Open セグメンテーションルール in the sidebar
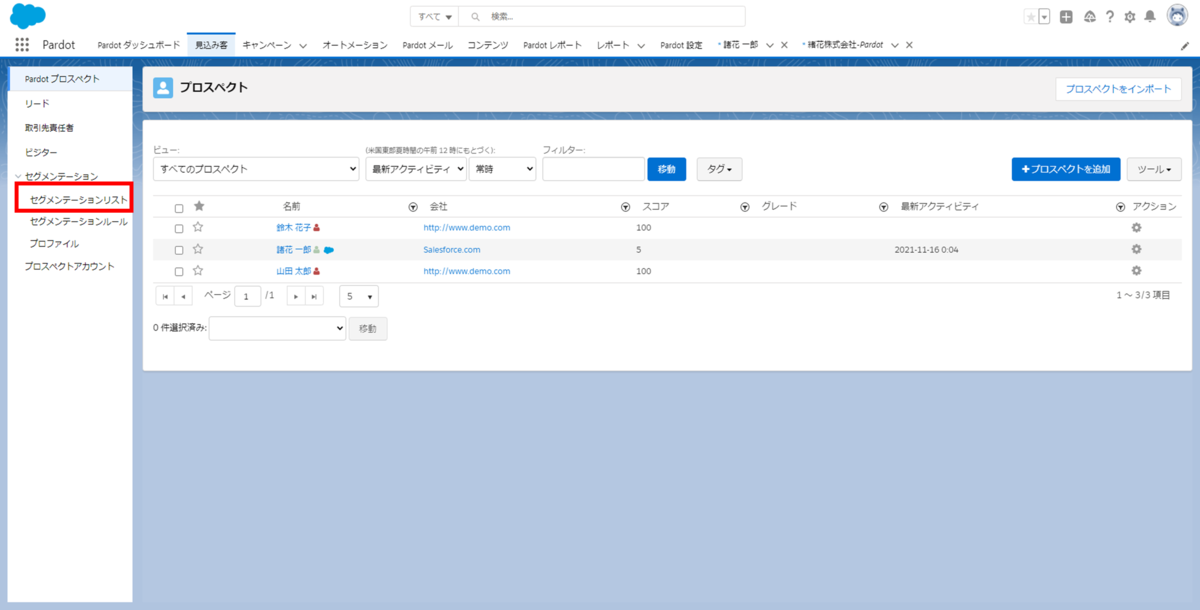This screenshot has height=610, width=1200. point(79,222)
